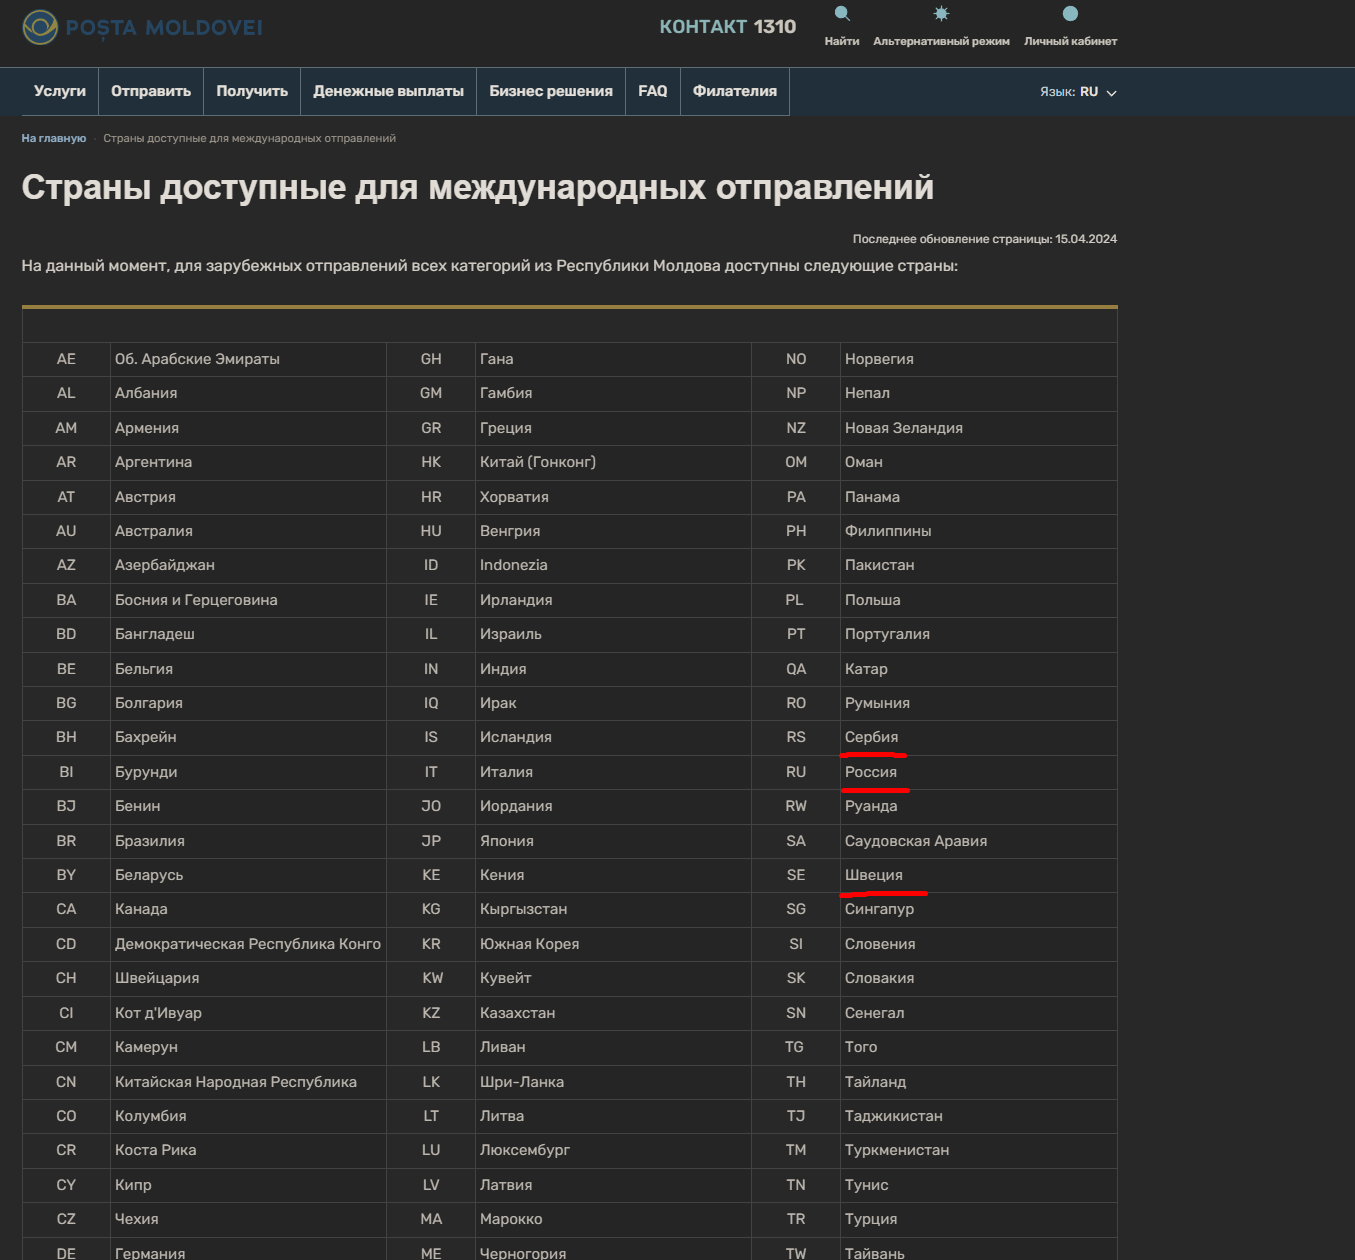Screen dimensions: 1355x1260
Task: Open the search magnifier icon
Action: [842, 14]
